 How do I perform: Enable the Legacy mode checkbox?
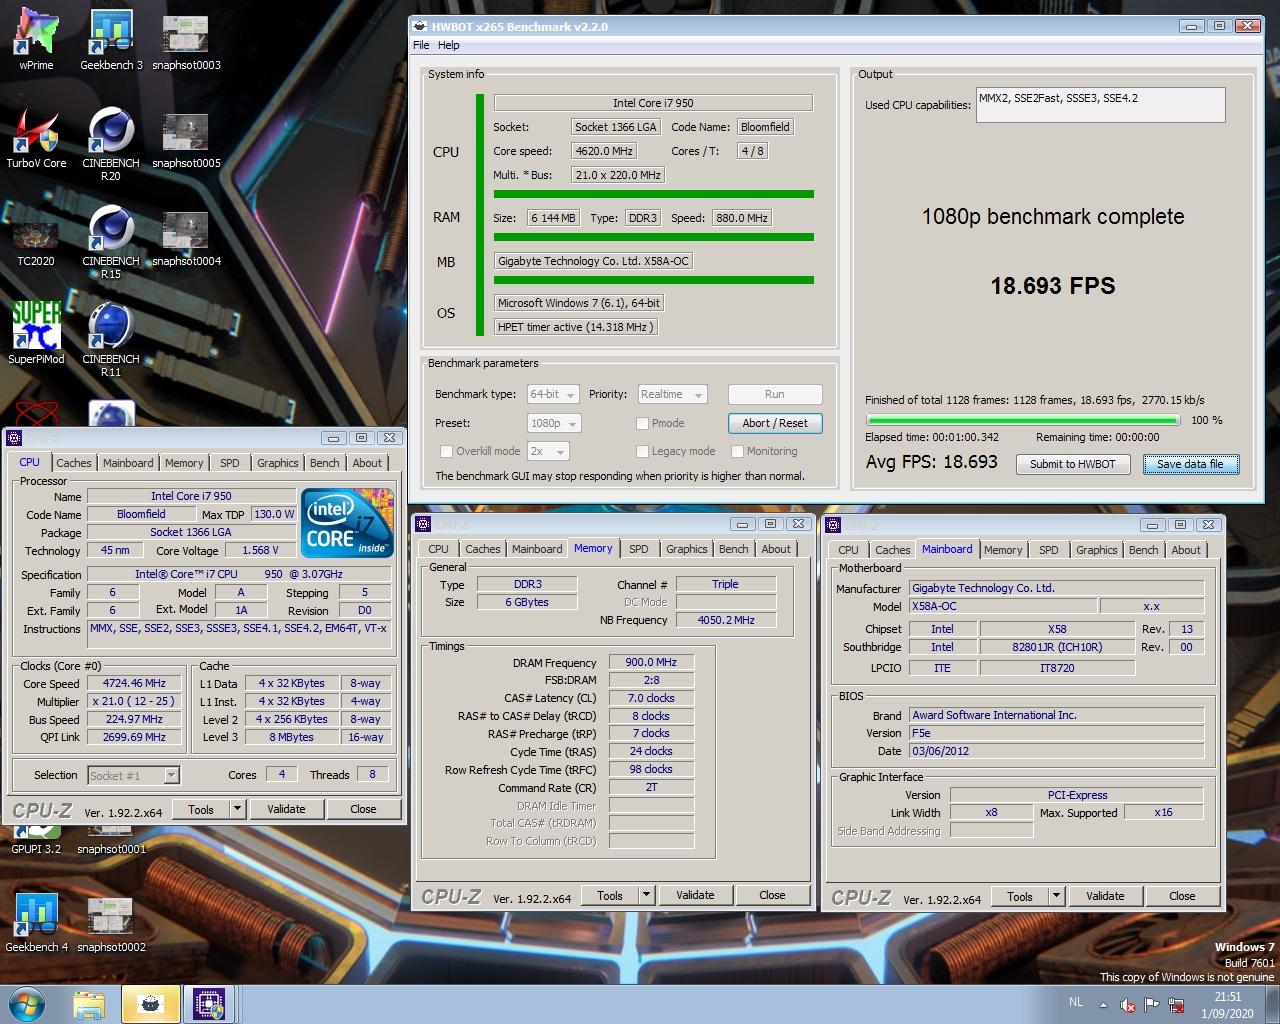click(x=642, y=451)
